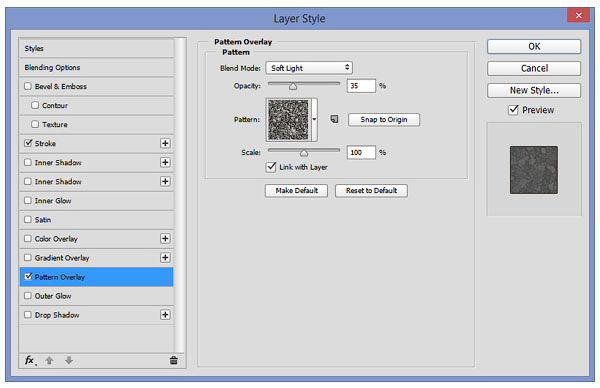
Task: Add a Gradient Overlay via its plus icon
Action: click(165, 258)
